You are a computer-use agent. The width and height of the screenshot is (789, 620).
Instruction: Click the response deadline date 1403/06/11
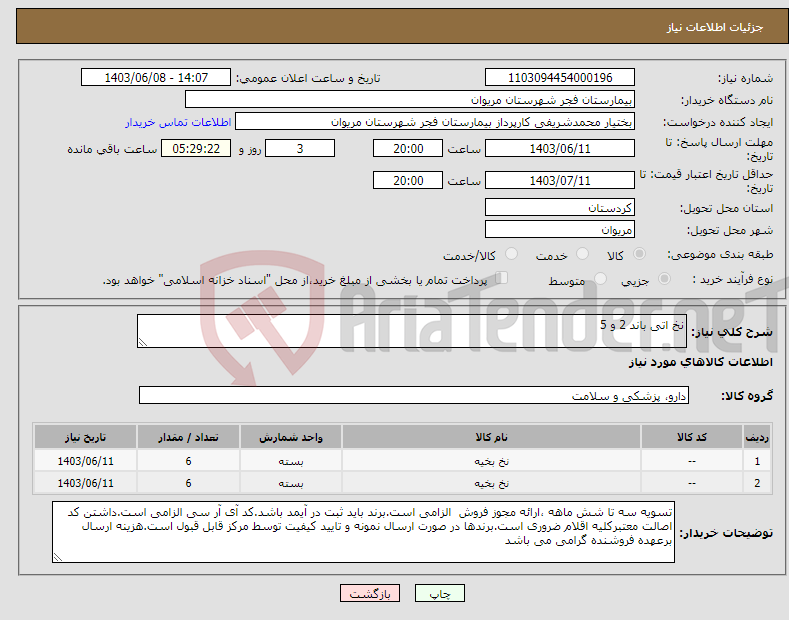coord(560,148)
